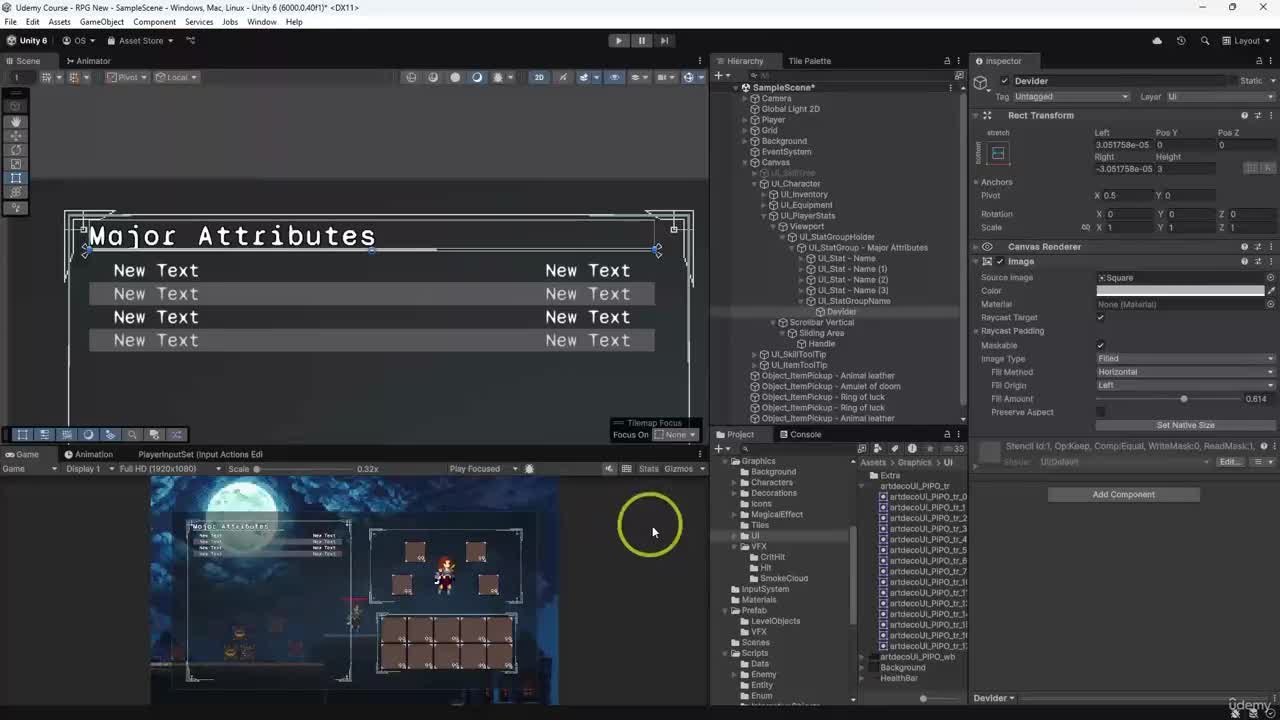The image size is (1280, 720).
Task: Switch to the Animation tab
Action: pos(88,454)
